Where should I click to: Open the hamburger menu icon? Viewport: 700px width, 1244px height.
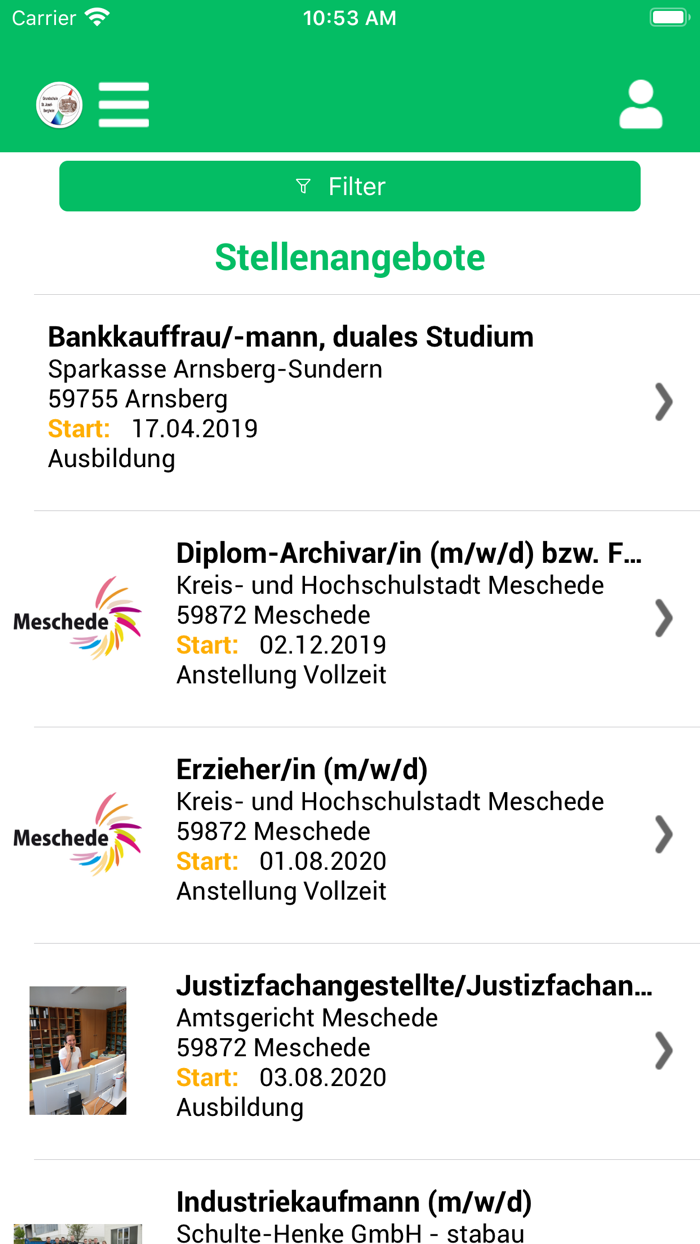pyautogui.click(x=124, y=105)
